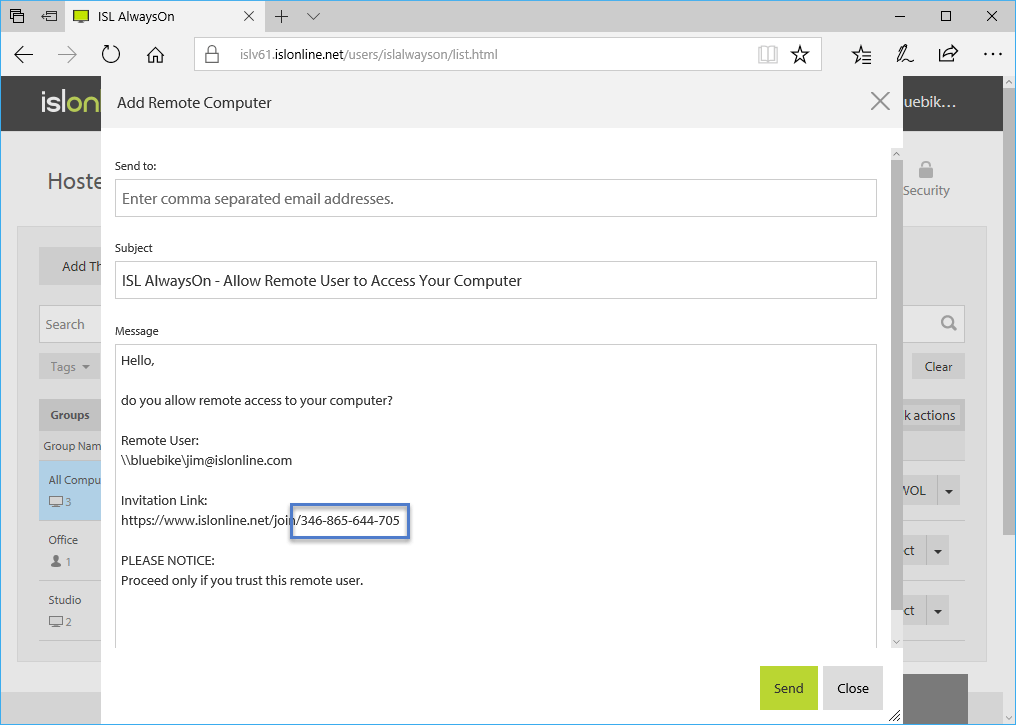Click the page scrollbar on right edge

(x=1009, y=311)
